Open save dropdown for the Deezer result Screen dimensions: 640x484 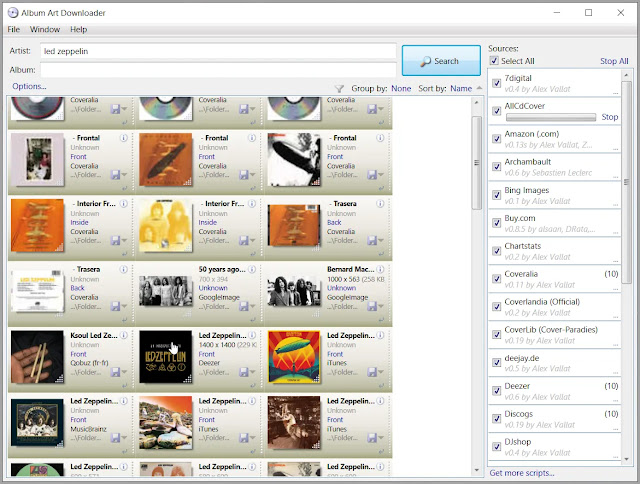(253, 372)
